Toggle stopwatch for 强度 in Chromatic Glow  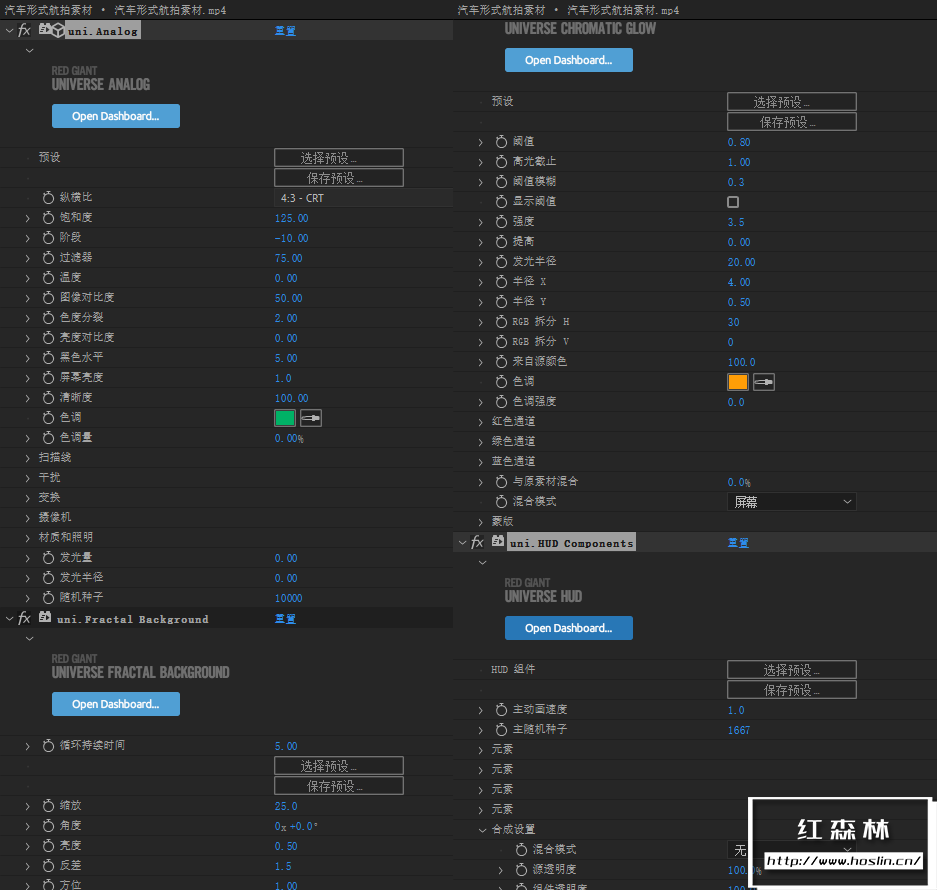pyautogui.click(x=501, y=222)
